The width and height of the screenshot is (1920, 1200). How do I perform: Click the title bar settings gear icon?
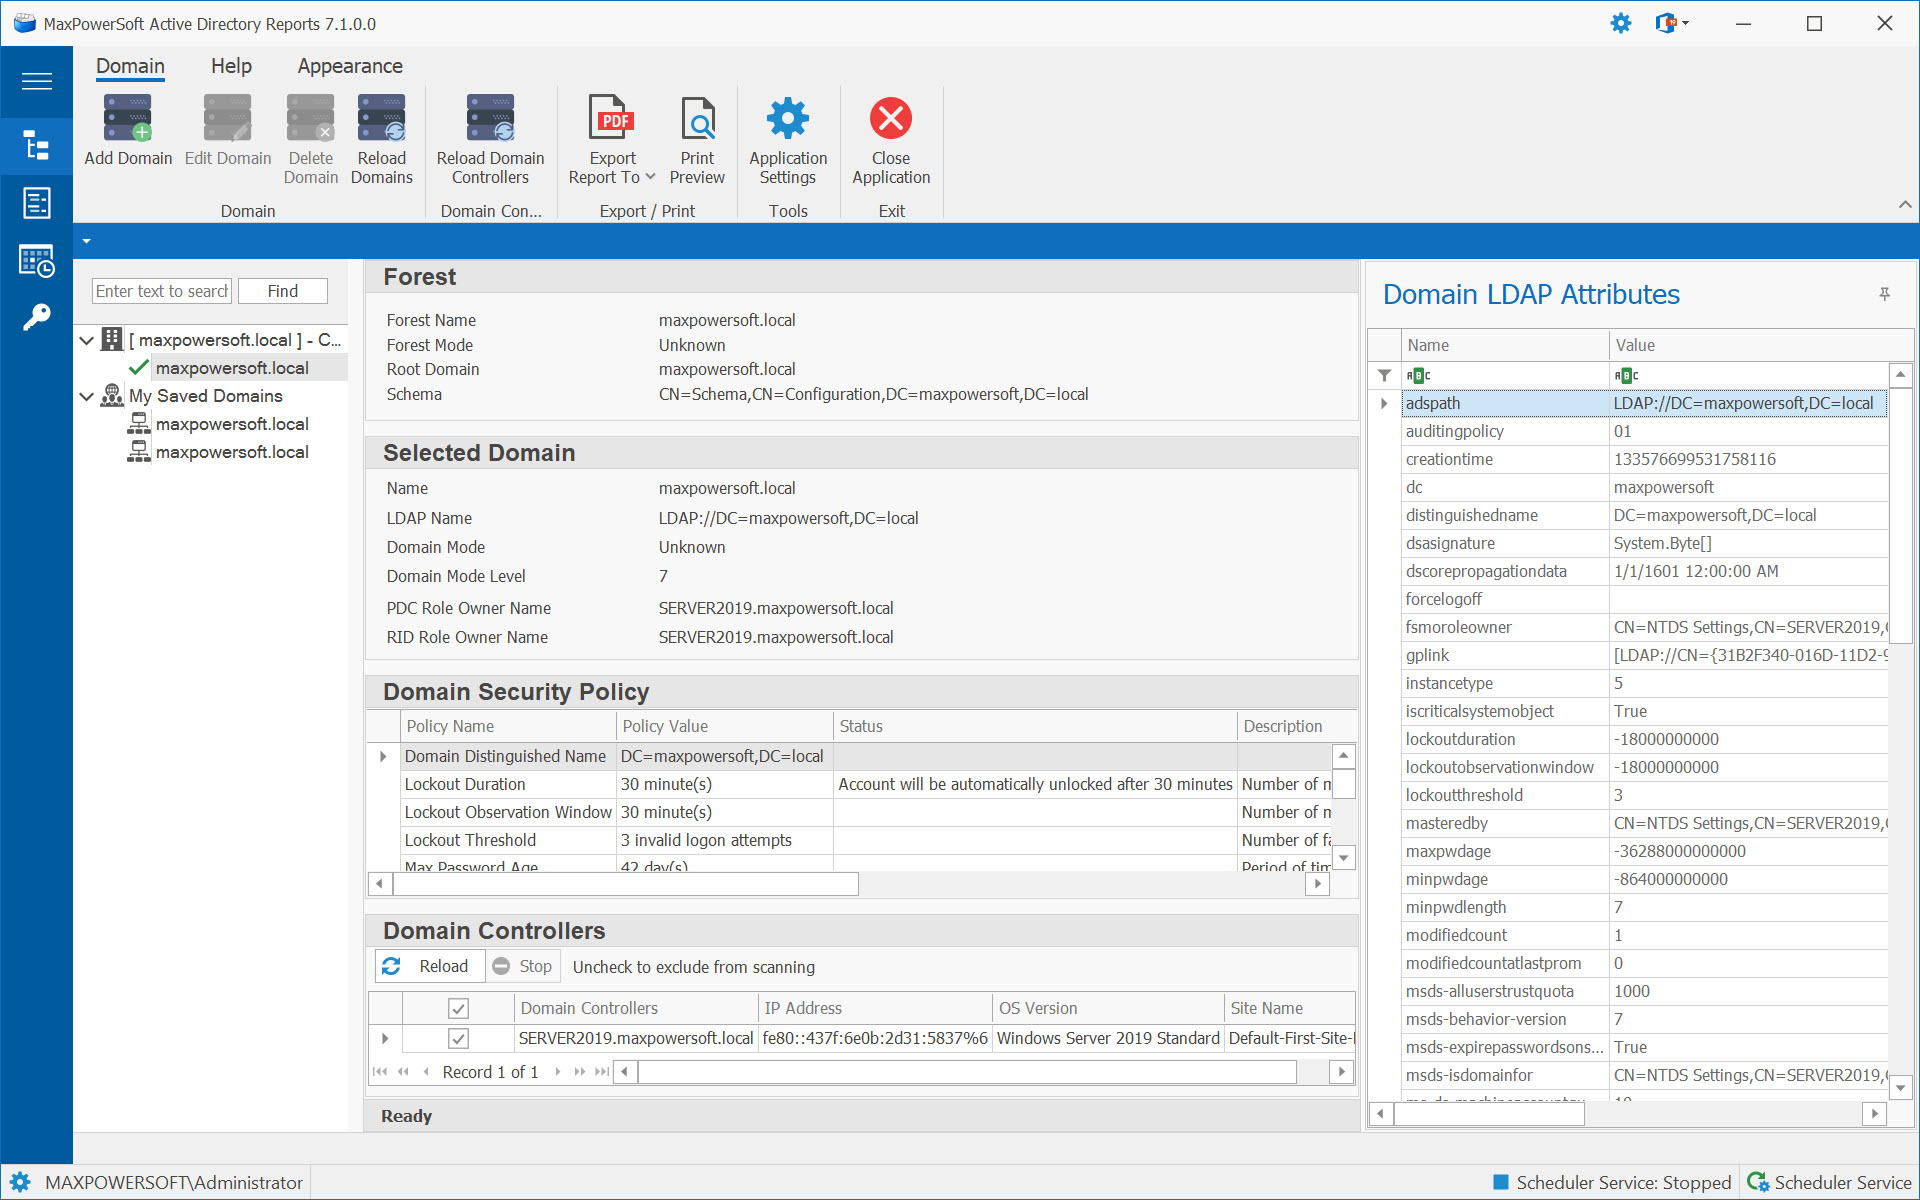1621,23
